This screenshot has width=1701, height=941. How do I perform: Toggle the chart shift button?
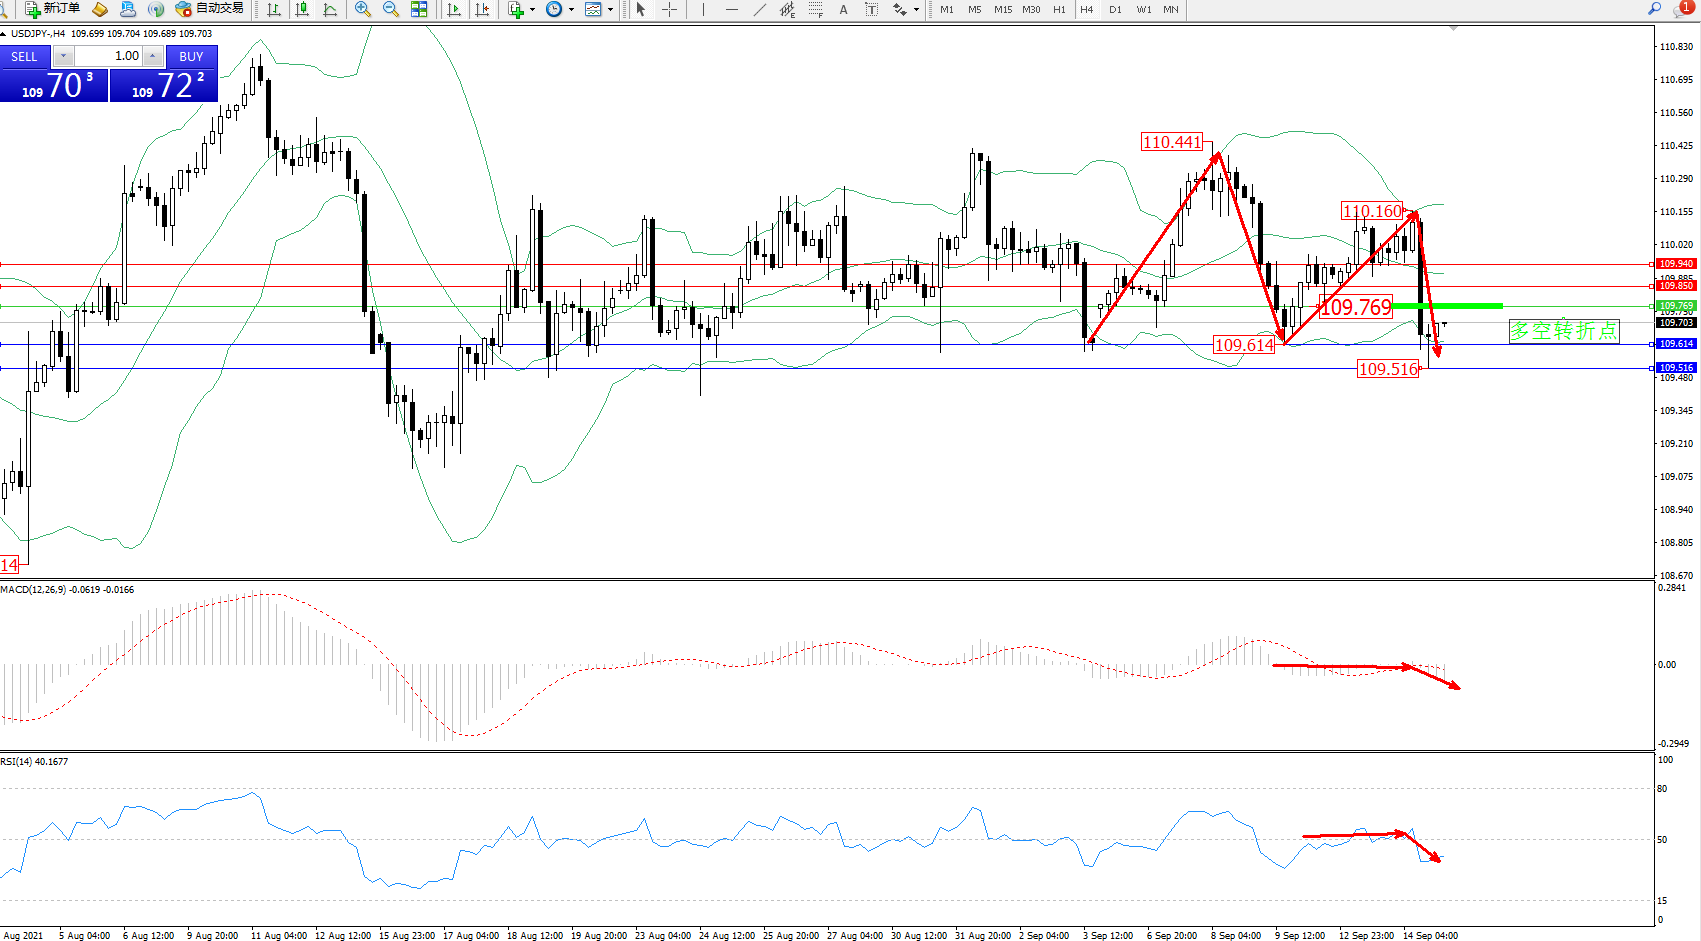tap(482, 9)
